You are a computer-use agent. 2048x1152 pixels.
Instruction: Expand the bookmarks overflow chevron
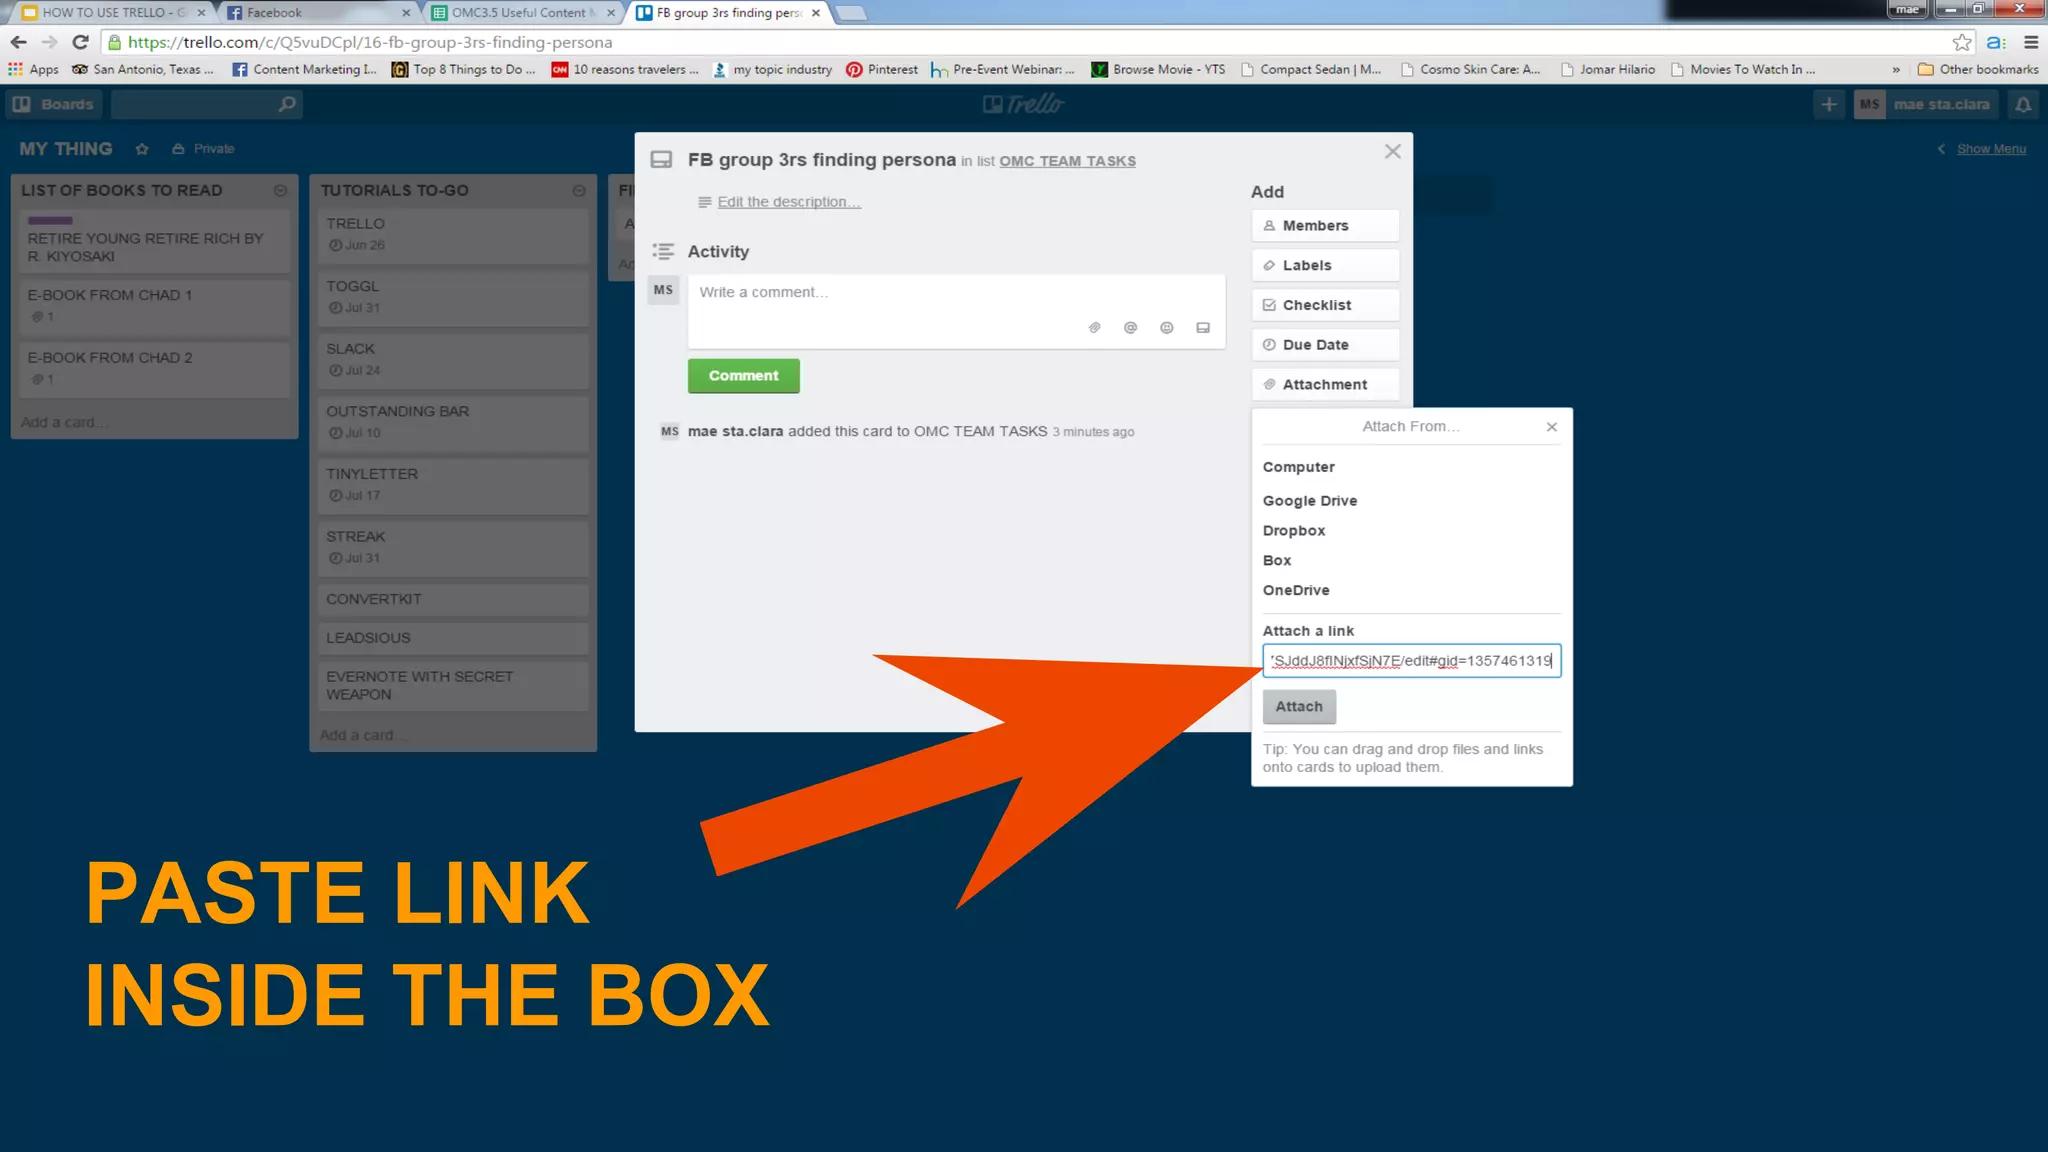click(1896, 70)
